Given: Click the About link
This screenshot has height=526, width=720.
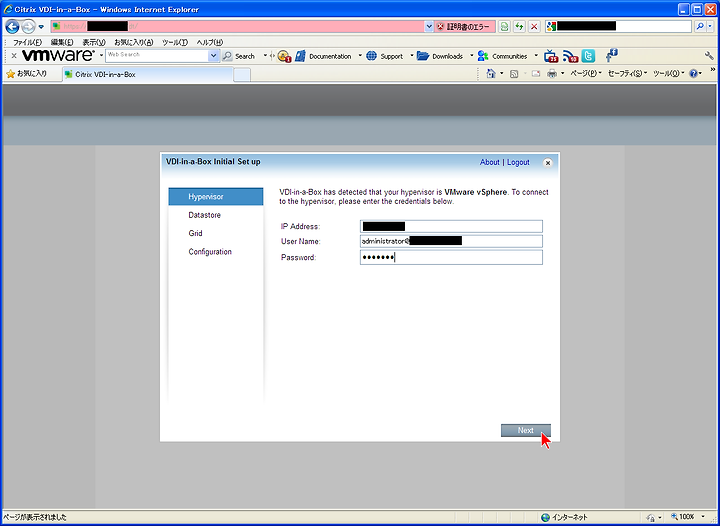Looking at the screenshot, I should pyautogui.click(x=489, y=162).
